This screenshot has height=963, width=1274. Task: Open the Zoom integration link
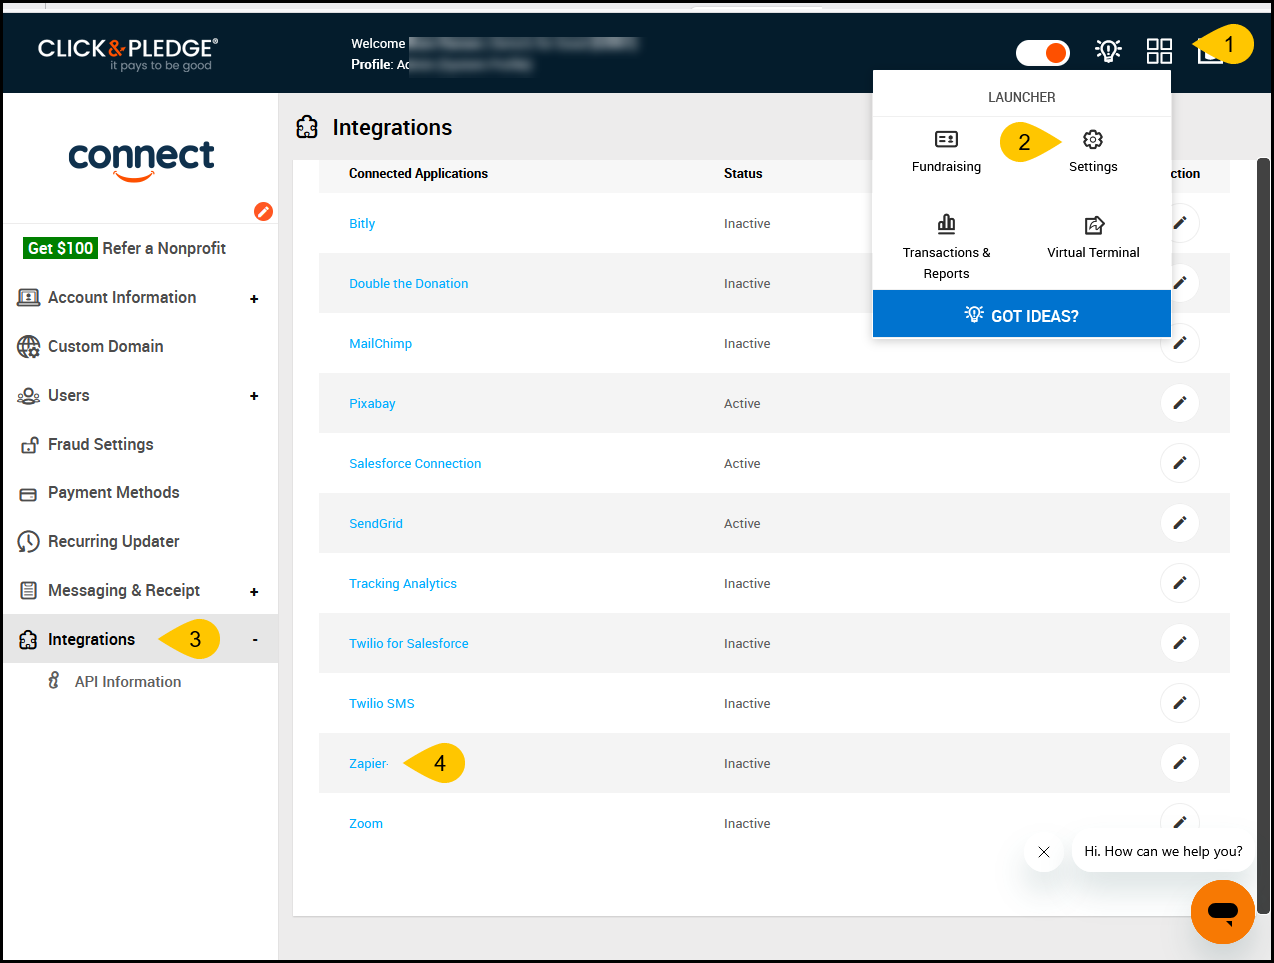tap(366, 823)
